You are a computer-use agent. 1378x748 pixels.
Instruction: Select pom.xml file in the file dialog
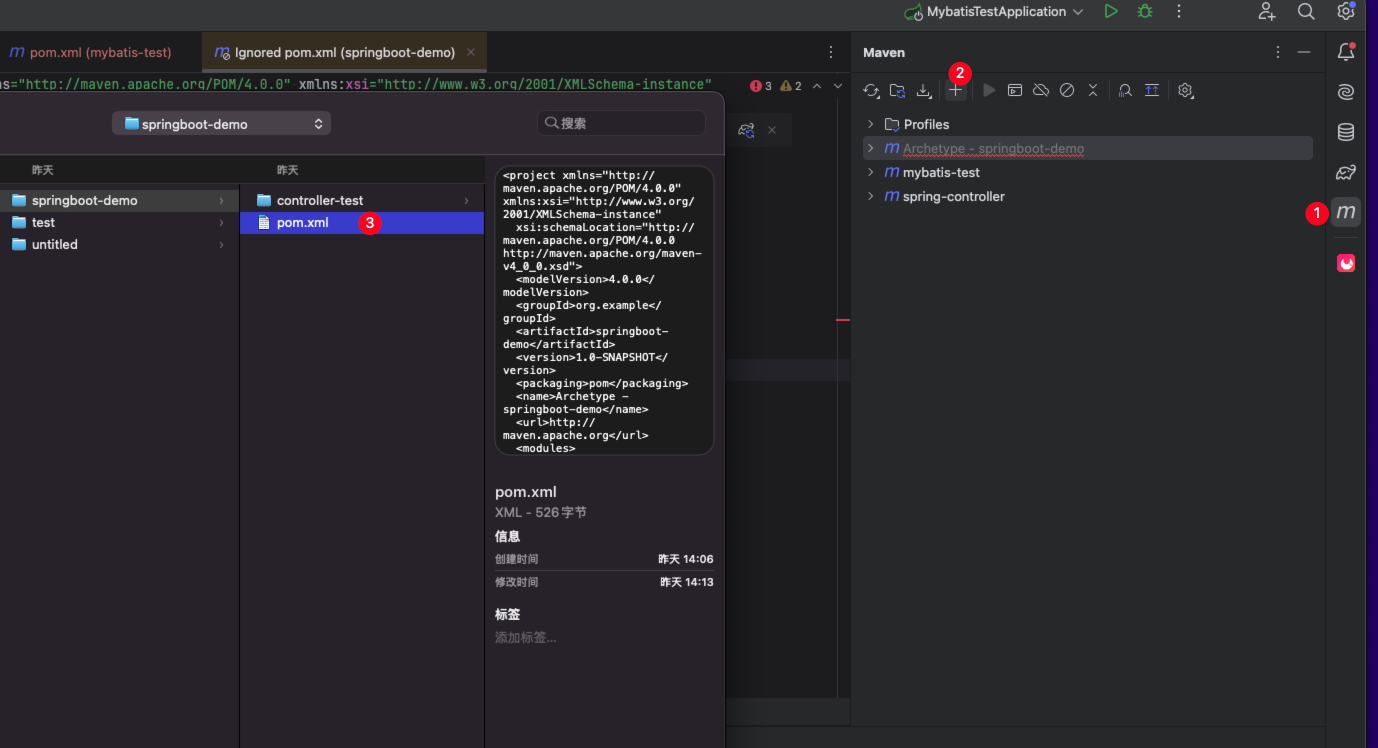pos(362,222)
